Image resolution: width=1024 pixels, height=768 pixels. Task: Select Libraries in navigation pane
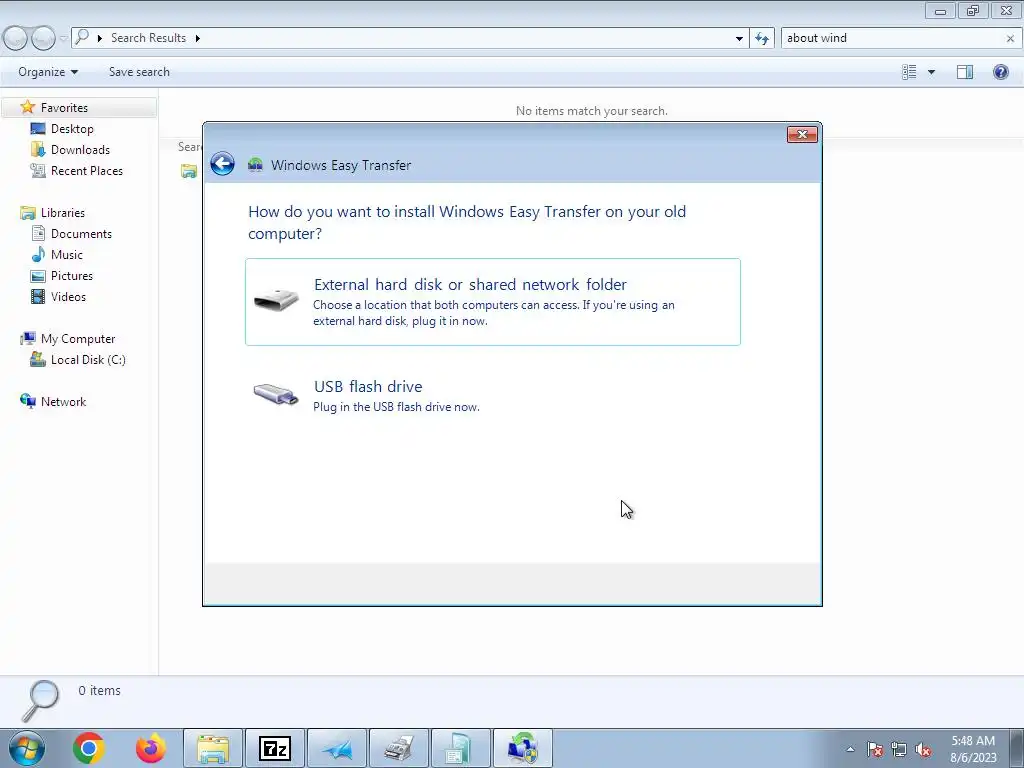tap(63, 213)
